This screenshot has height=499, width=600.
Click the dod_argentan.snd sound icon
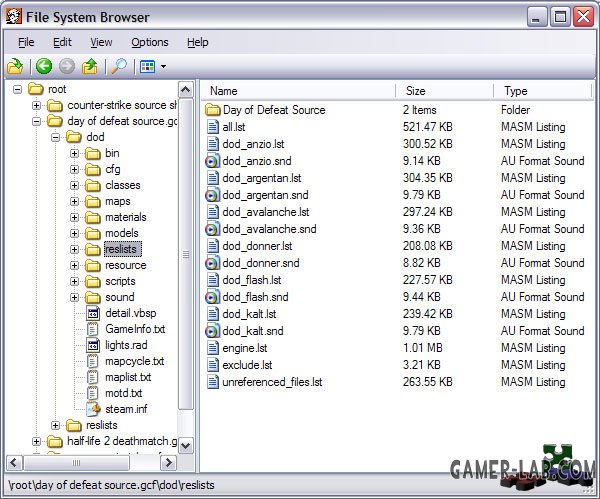tap(212, 195)
